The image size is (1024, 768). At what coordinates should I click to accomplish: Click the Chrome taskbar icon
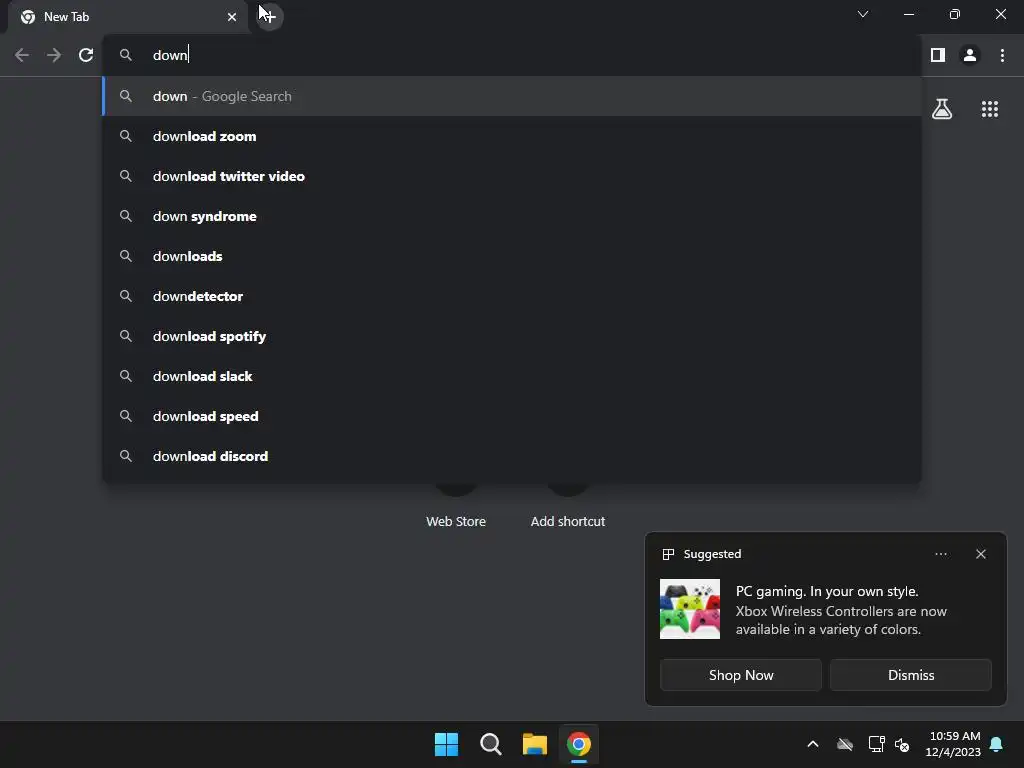579,744
